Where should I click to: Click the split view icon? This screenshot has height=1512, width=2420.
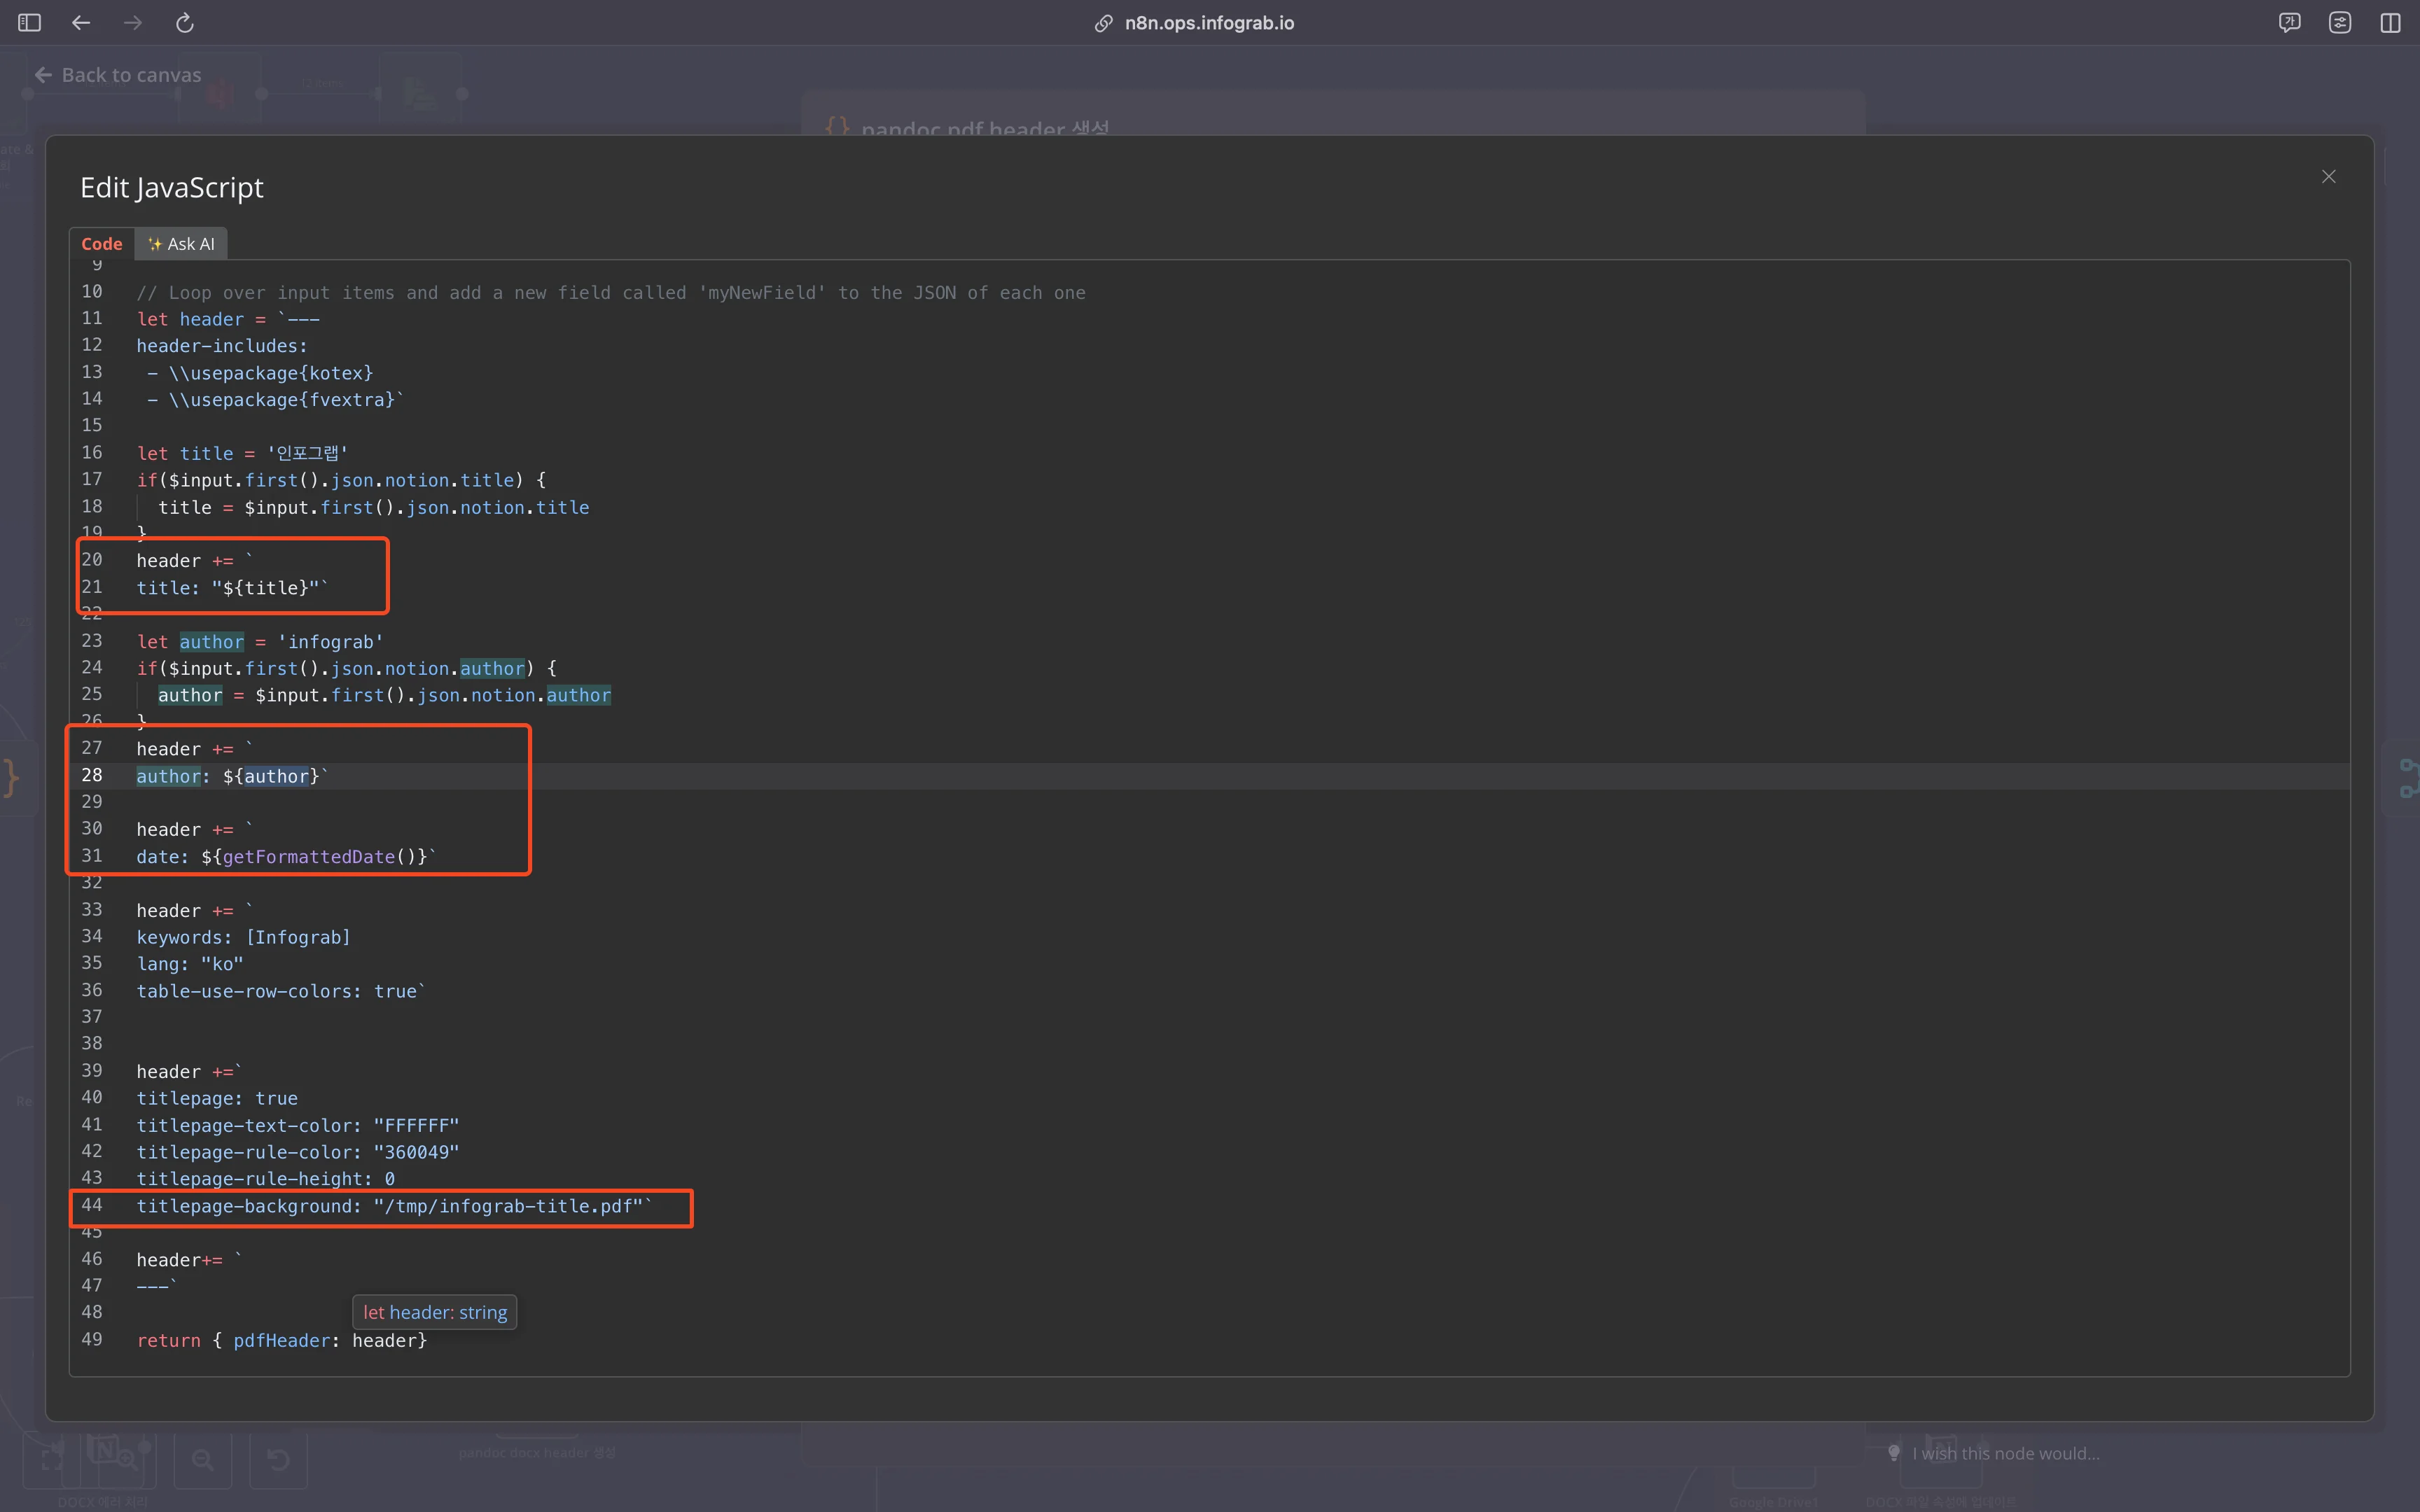pos(2390,23)
